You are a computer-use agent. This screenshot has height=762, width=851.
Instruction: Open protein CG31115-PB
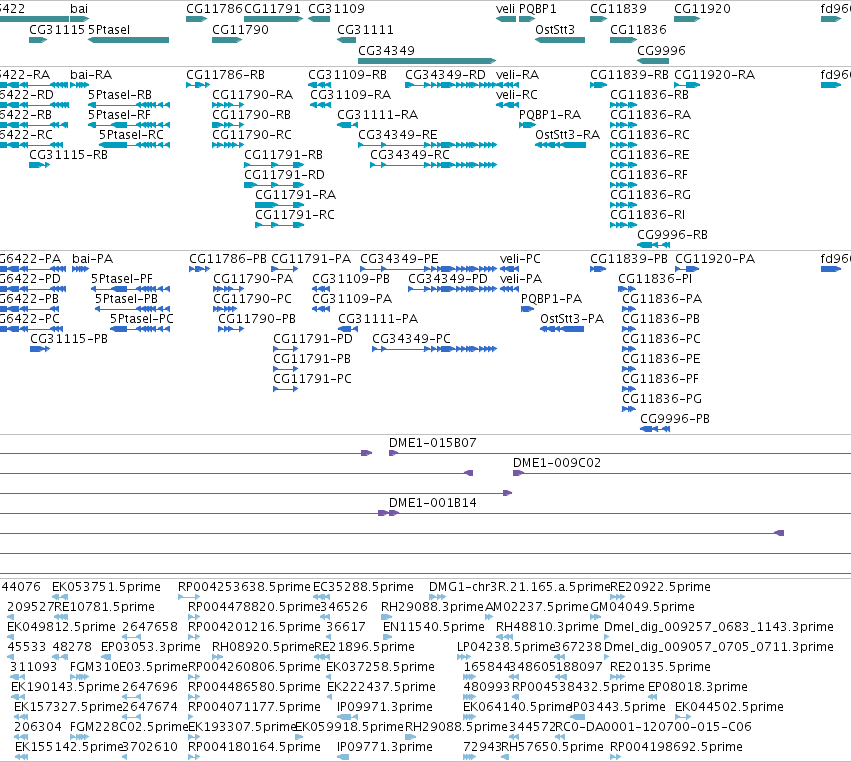click(x=69, y=339)
